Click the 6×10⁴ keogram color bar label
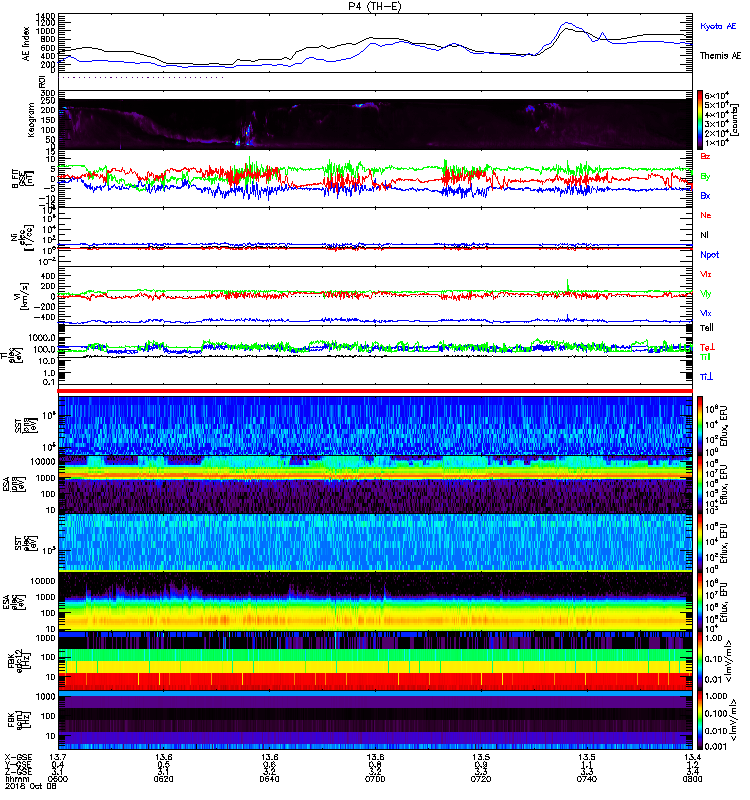 (x=717, y=95)
